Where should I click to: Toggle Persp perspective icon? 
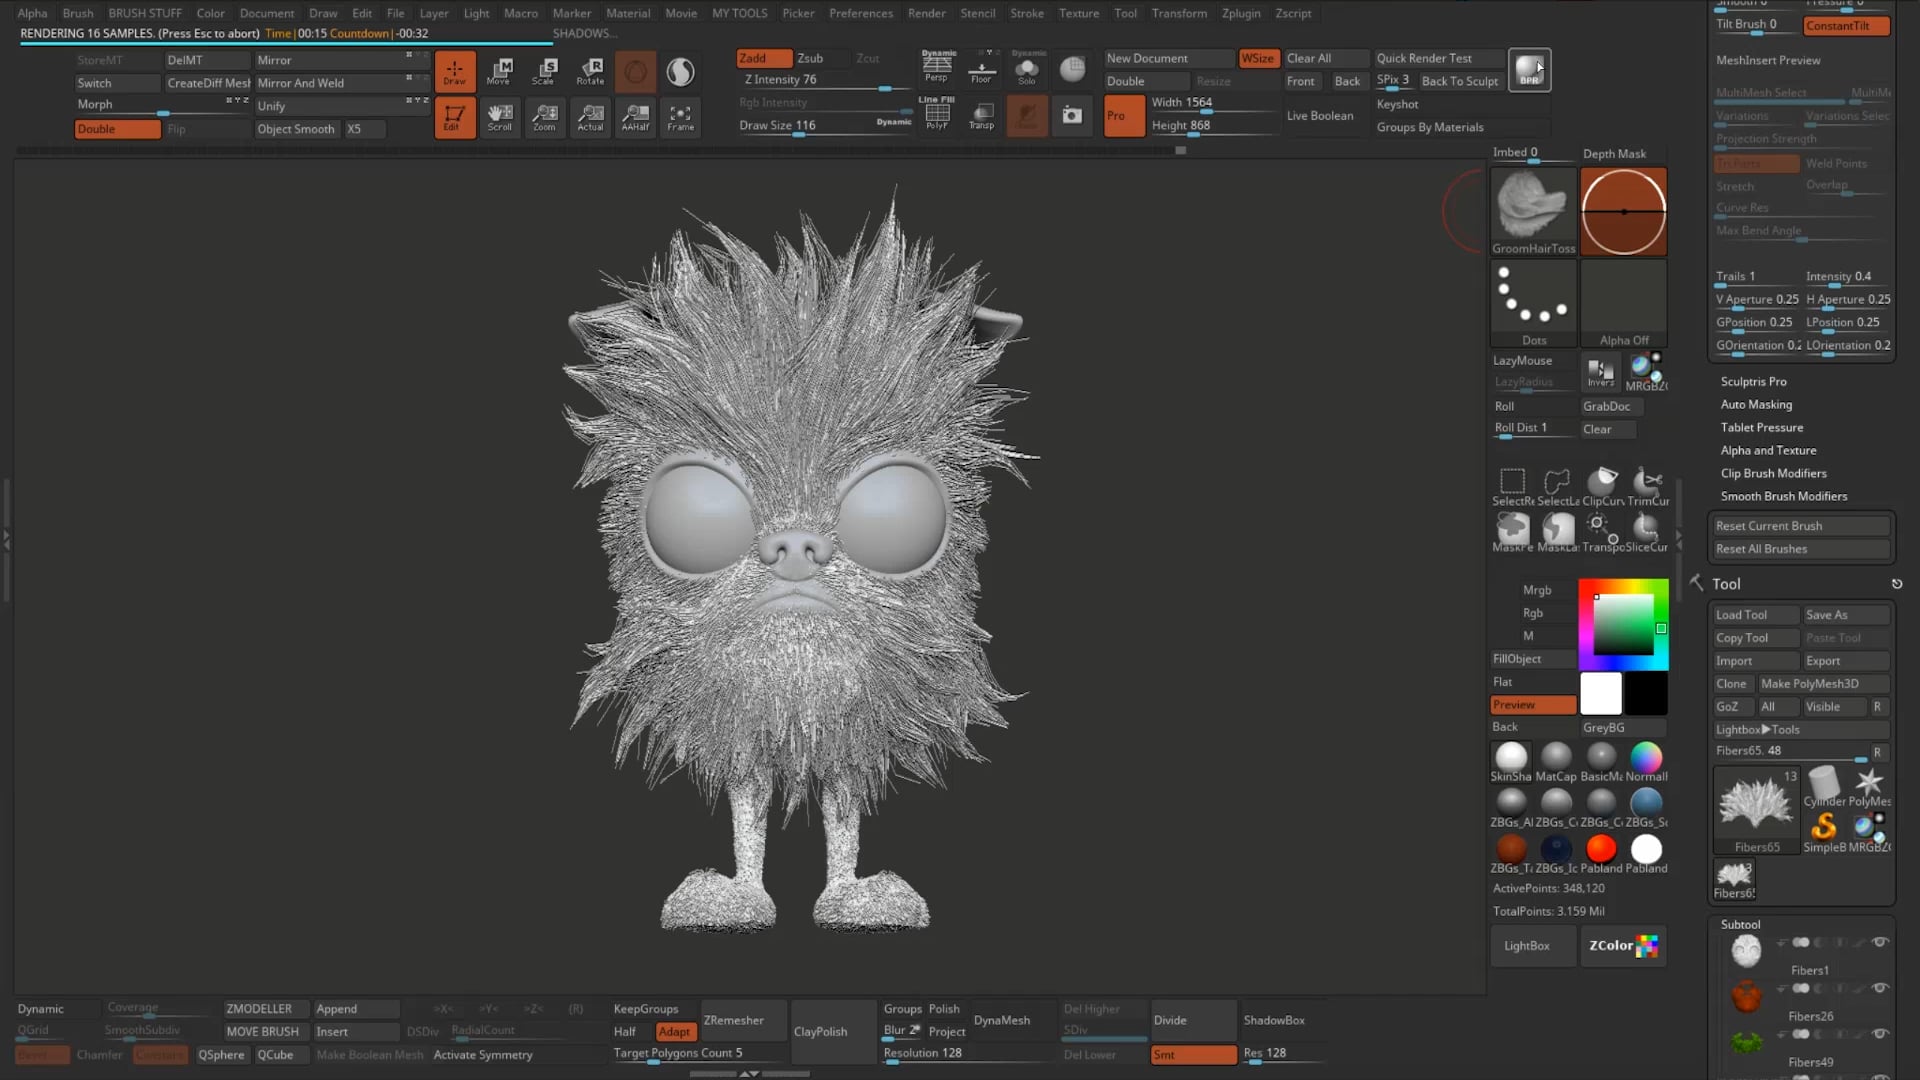[936, 68]
